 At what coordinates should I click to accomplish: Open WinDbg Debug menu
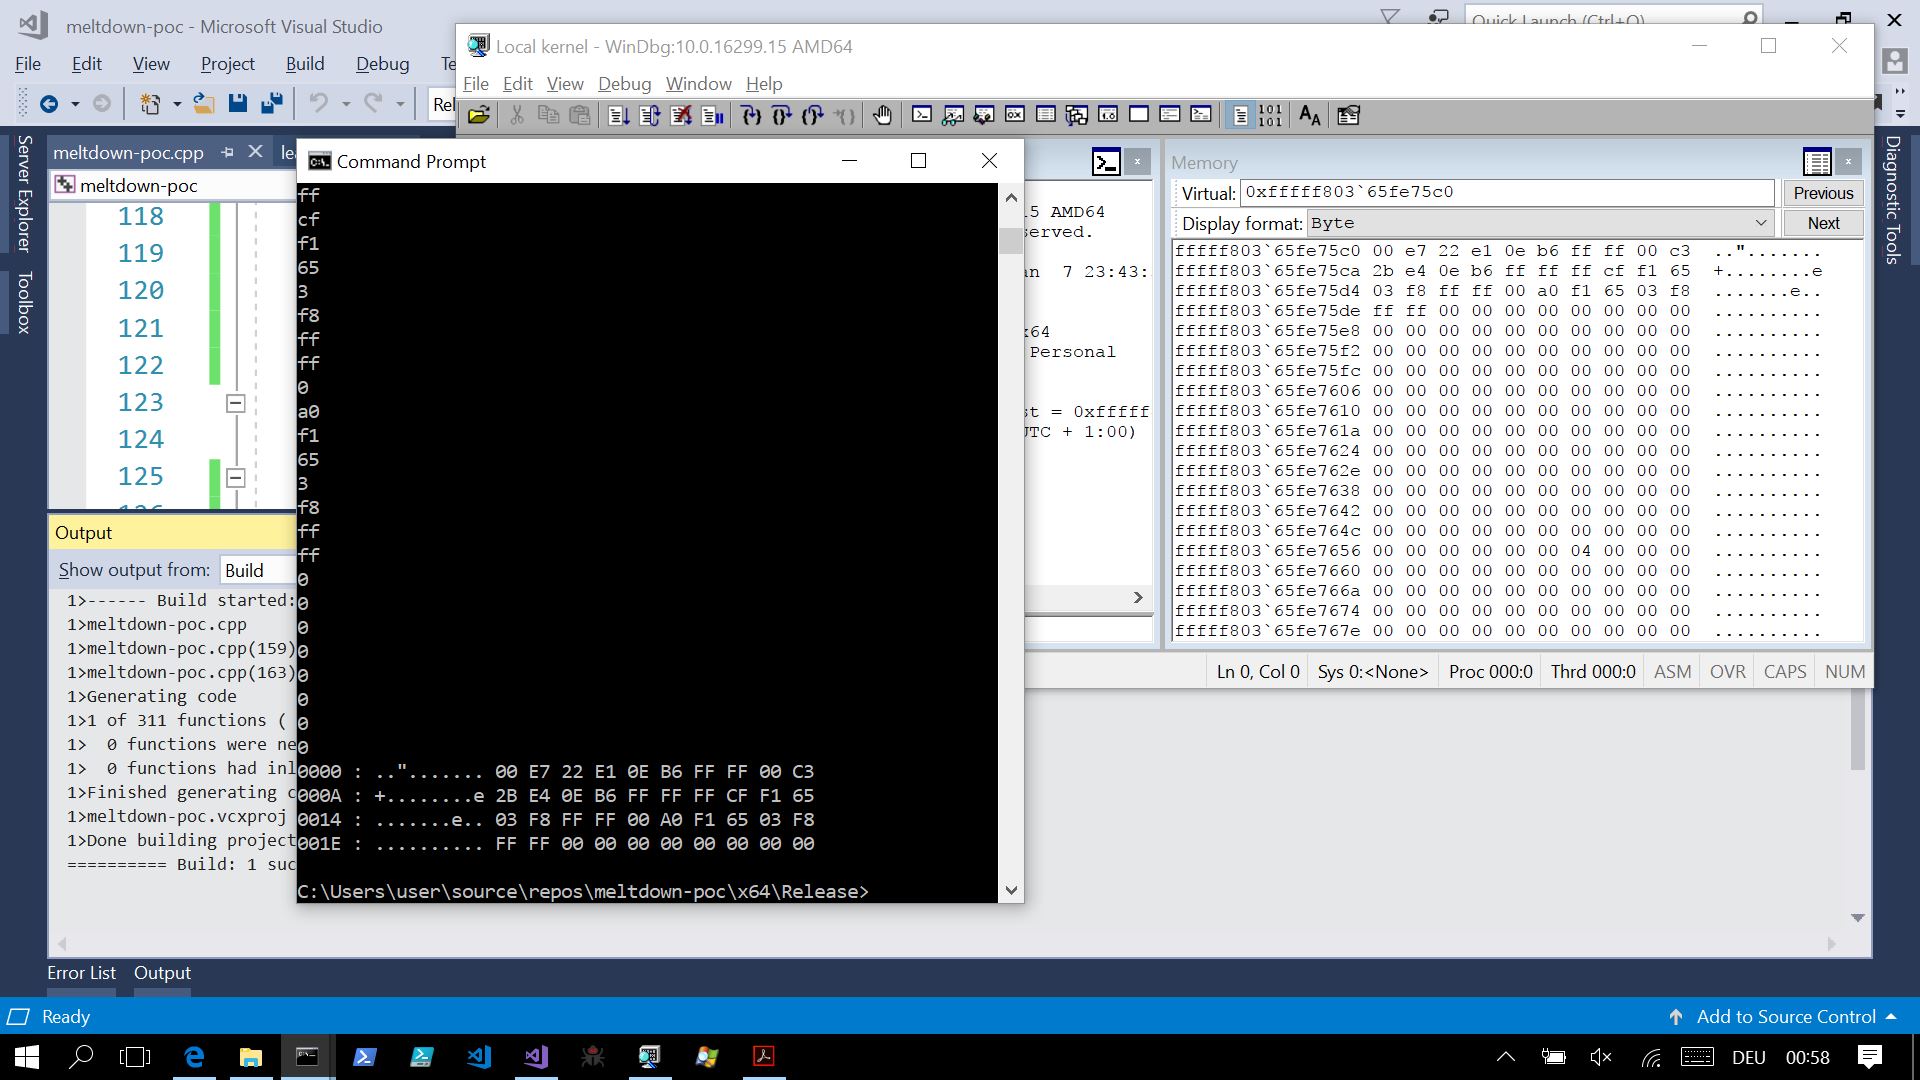[624, 84]
